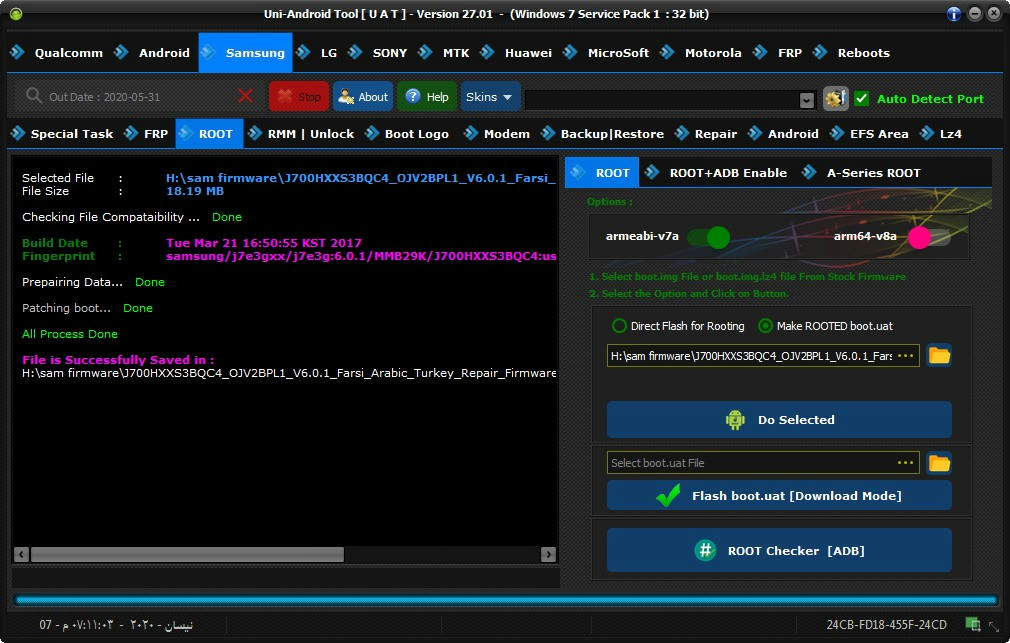Expand the port selection combo box
The height and width of the screenshot is (643, 1010).
point(806,100)
